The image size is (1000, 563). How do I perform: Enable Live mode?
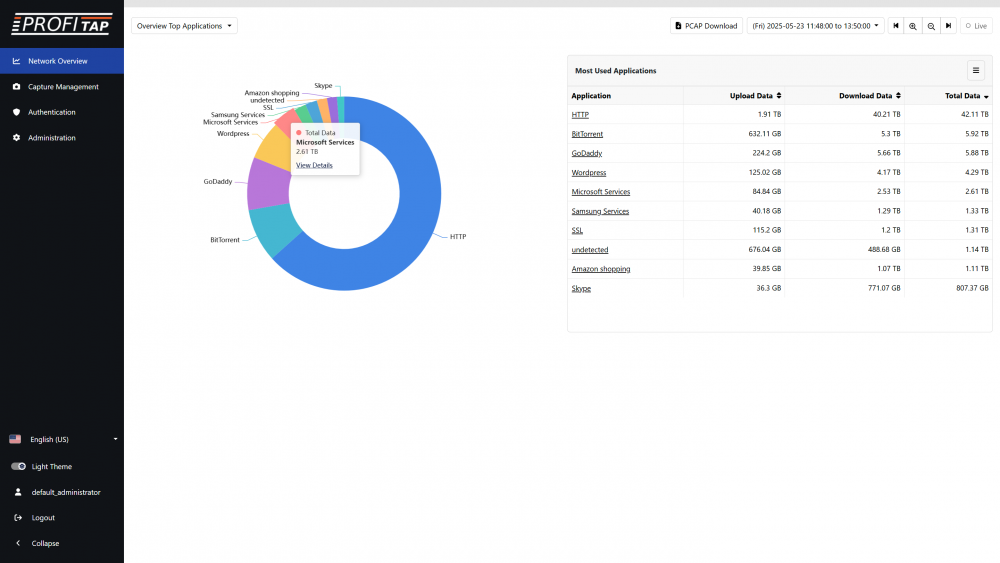click(976, 26)
